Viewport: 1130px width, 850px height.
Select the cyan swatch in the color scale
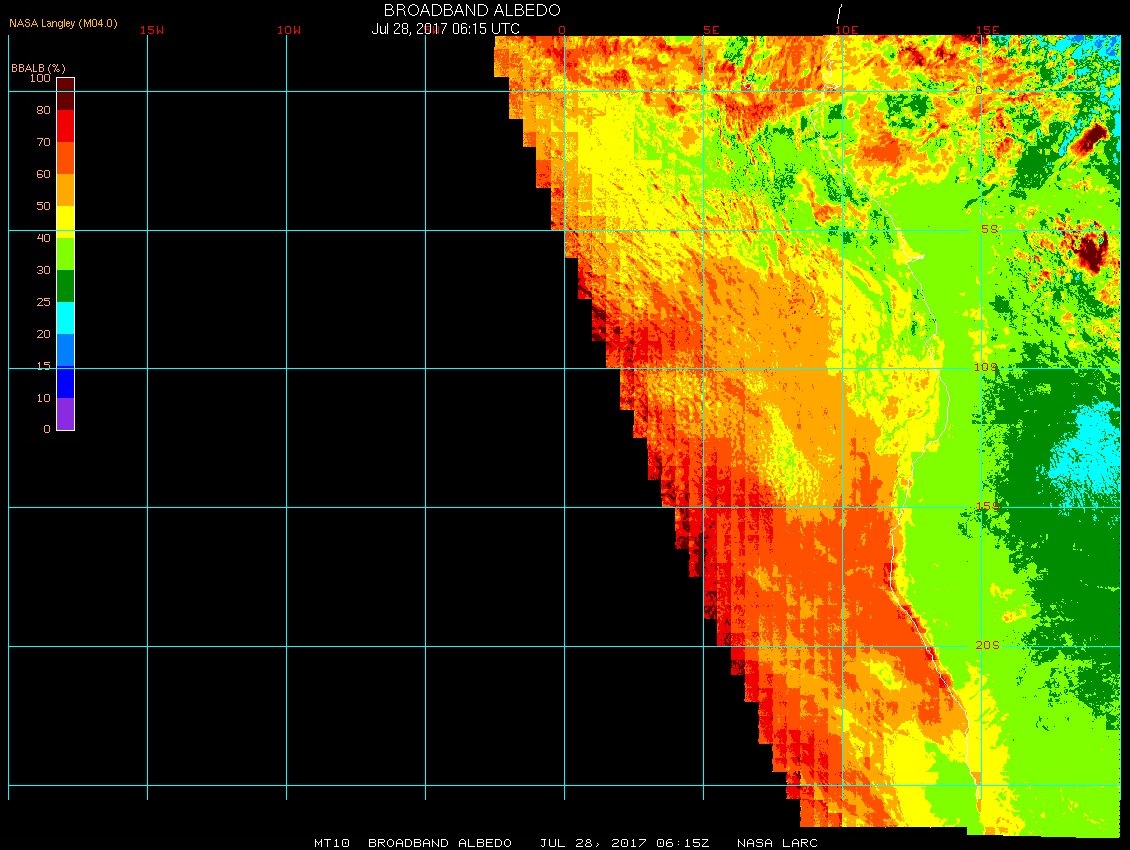click(65, 318)
